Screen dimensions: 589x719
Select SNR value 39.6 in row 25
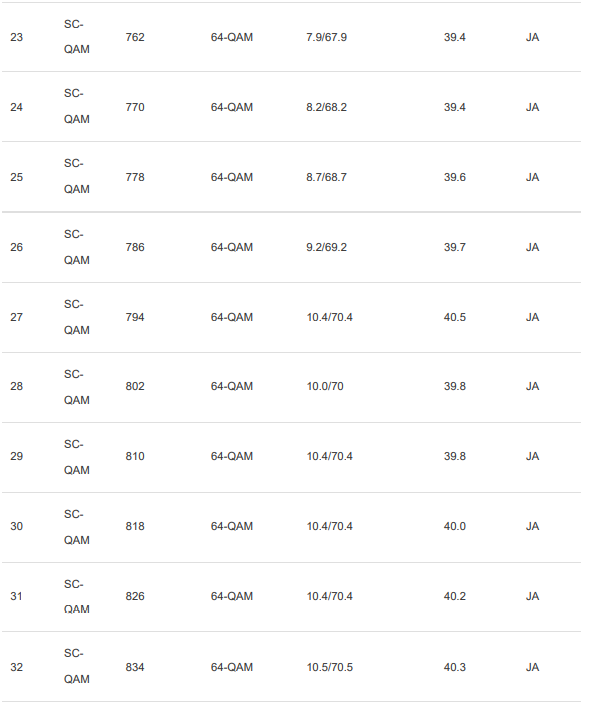click(455, 177)
